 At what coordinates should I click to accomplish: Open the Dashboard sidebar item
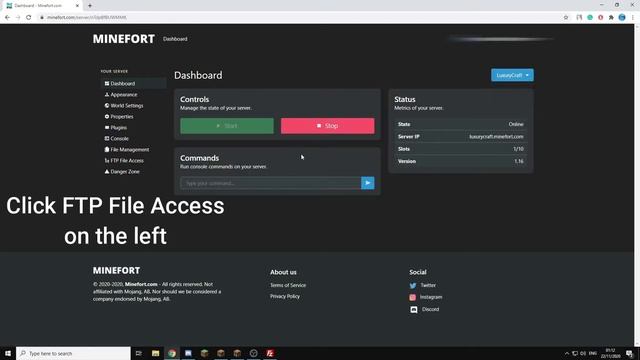133,83
